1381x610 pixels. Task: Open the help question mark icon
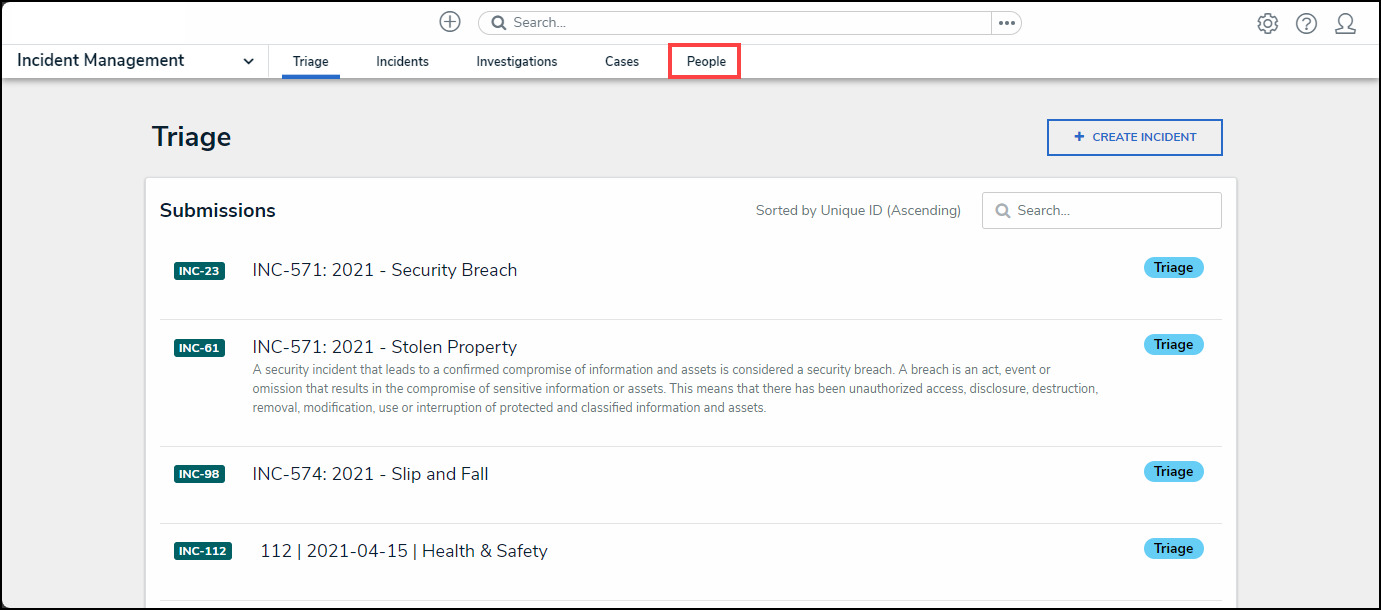pyautogui.click(x=1306, y=24)
